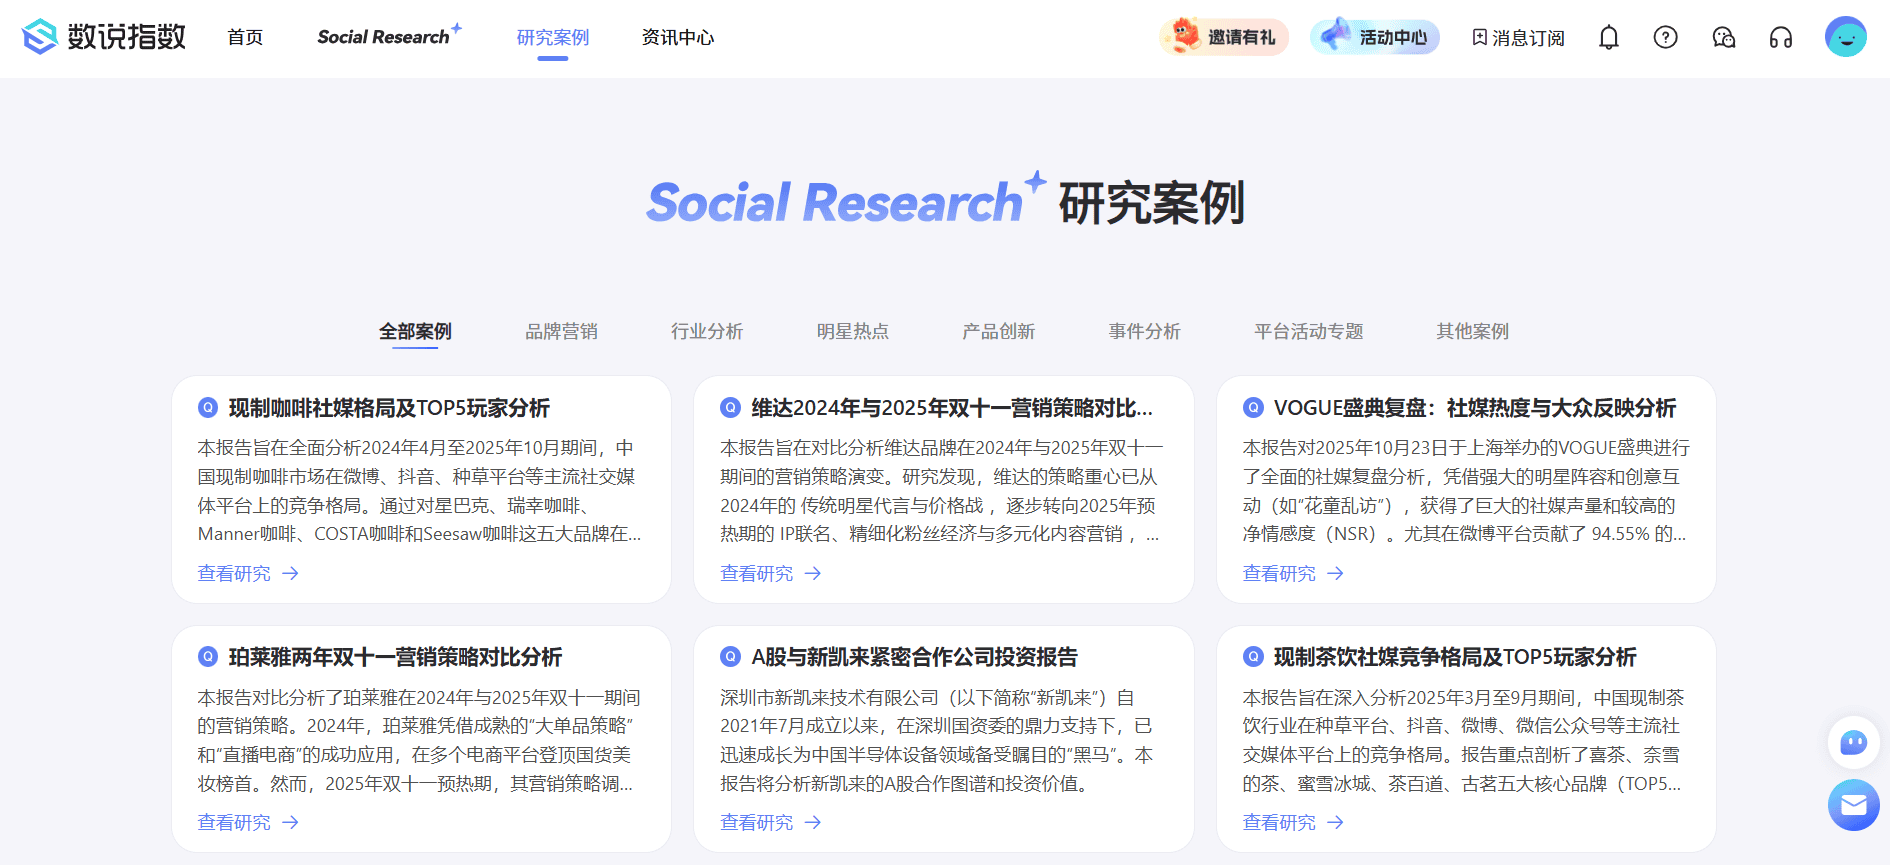
Task: Open the user avatar profile
Action: [x=1845, y=37]
